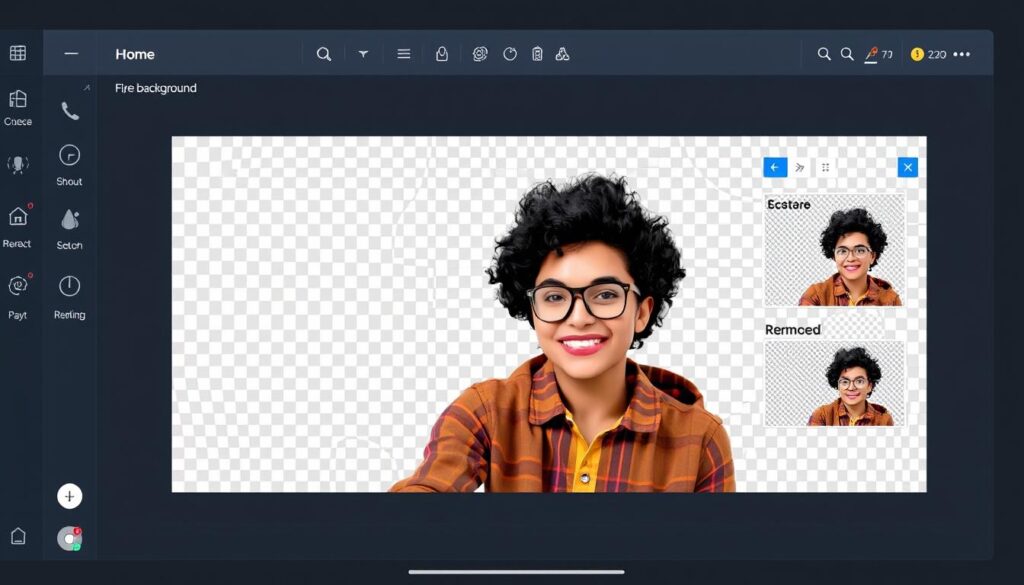Viewport: 1024px width, 585px height.
Task: Click the Fire background label
Action: (x=155, y=88)
